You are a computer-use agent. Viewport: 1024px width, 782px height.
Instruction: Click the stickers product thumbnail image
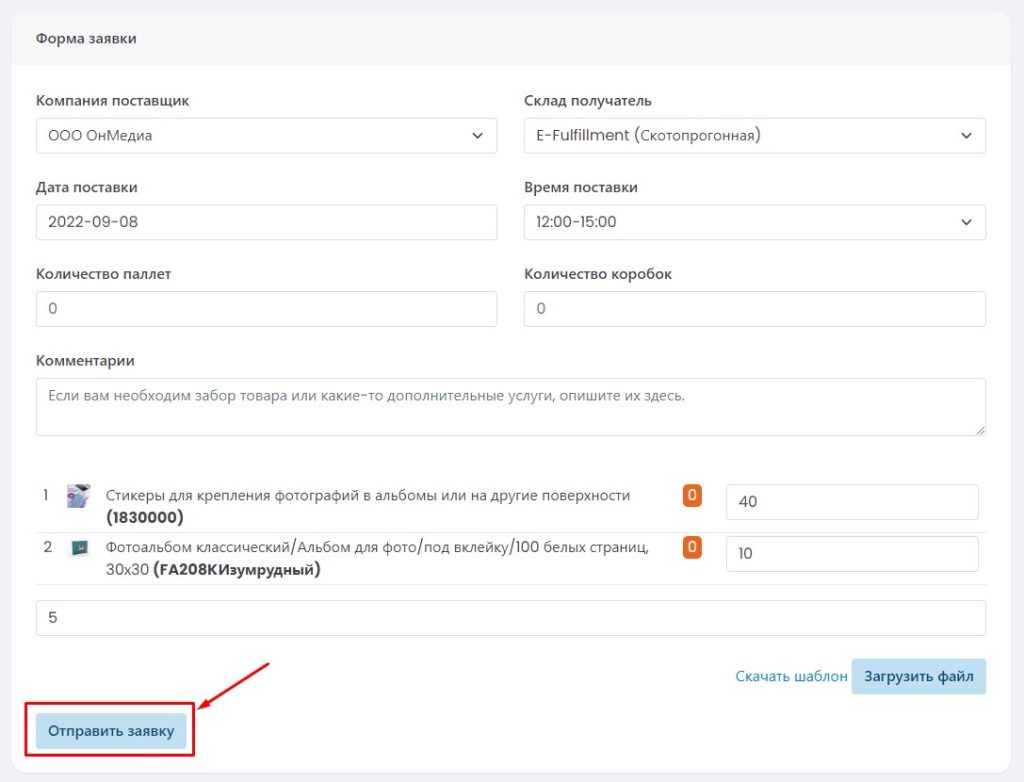pos(78,496)
